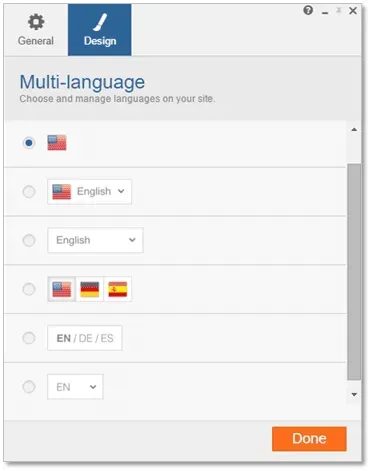Select the flag-only layout radio button

coord(29,143)
